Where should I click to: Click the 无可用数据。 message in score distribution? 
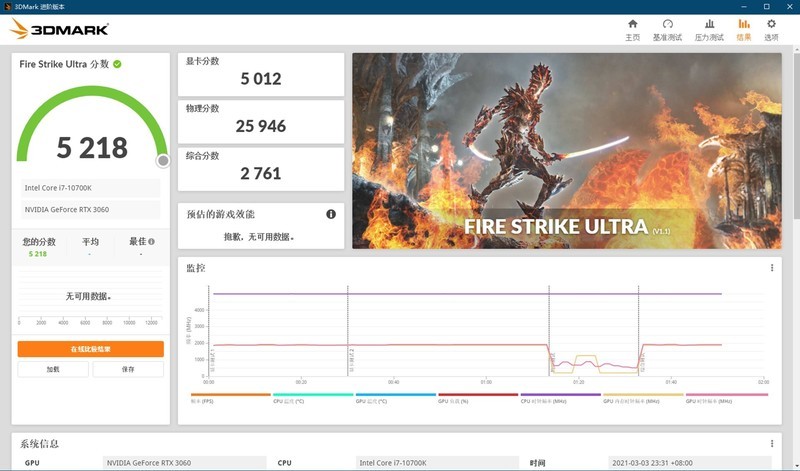[x=89, y=296]
